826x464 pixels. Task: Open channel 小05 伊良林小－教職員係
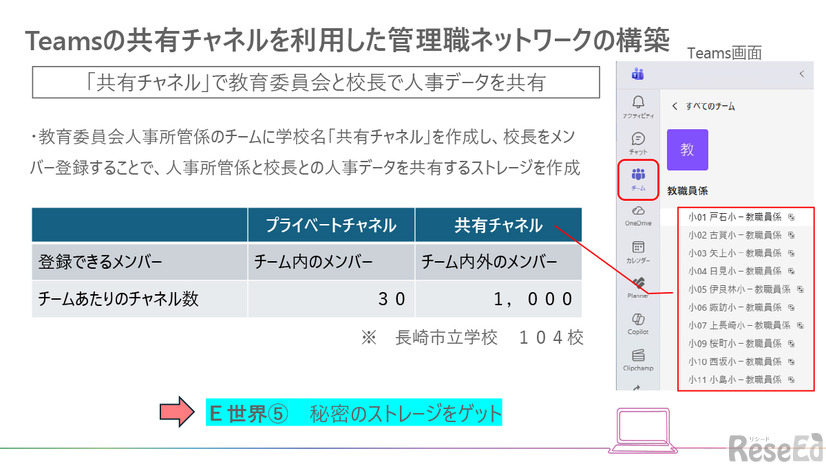[x=739, y=289]
